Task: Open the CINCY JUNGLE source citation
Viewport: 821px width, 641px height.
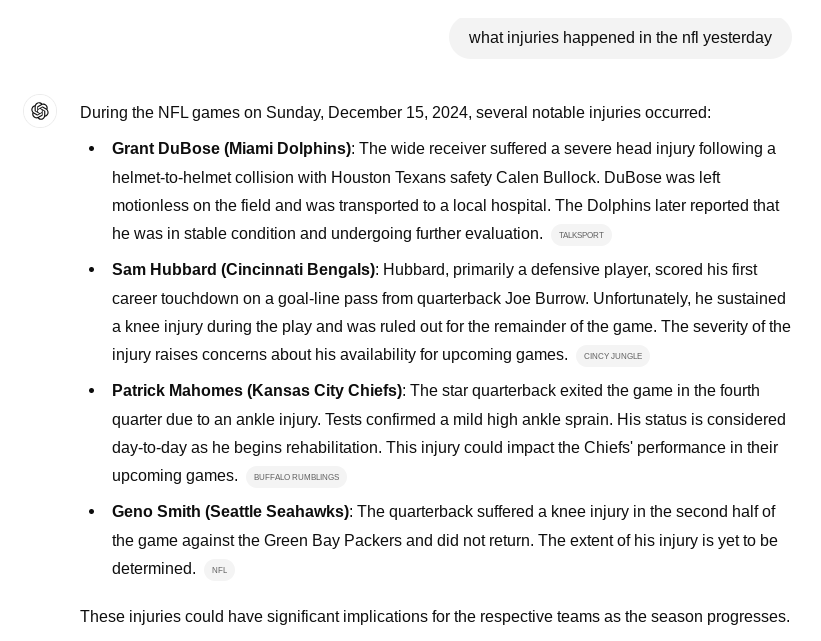Action: [613, 356]
